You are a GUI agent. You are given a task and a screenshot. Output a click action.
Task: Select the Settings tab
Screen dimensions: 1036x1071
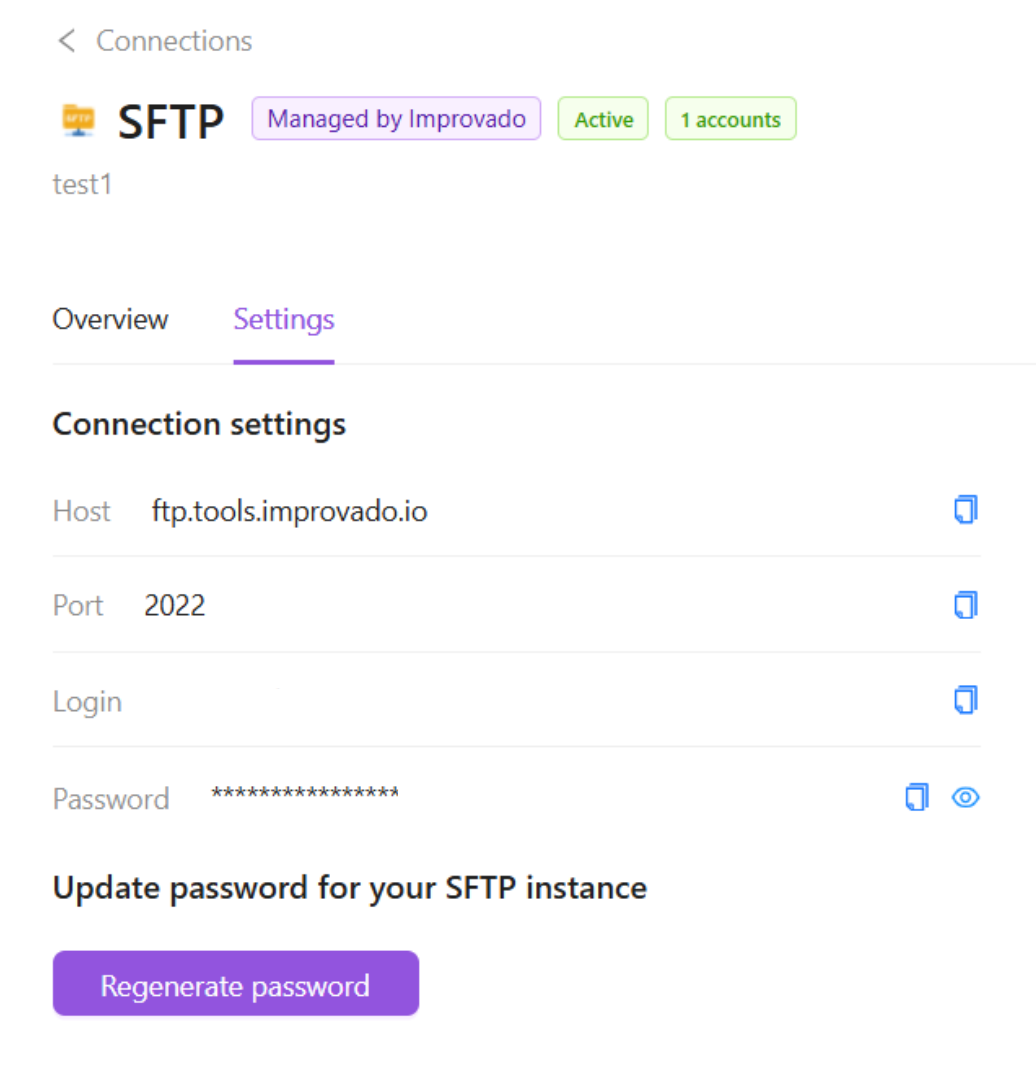[x=284, y=319]
